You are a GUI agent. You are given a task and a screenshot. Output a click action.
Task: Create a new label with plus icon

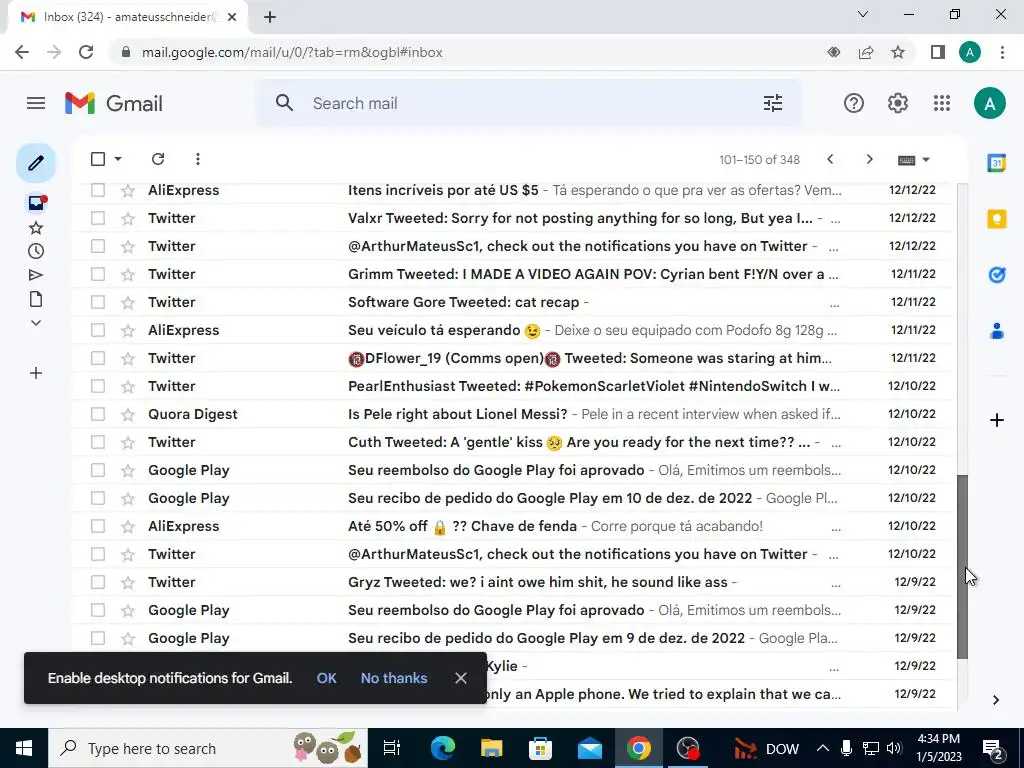36,374
